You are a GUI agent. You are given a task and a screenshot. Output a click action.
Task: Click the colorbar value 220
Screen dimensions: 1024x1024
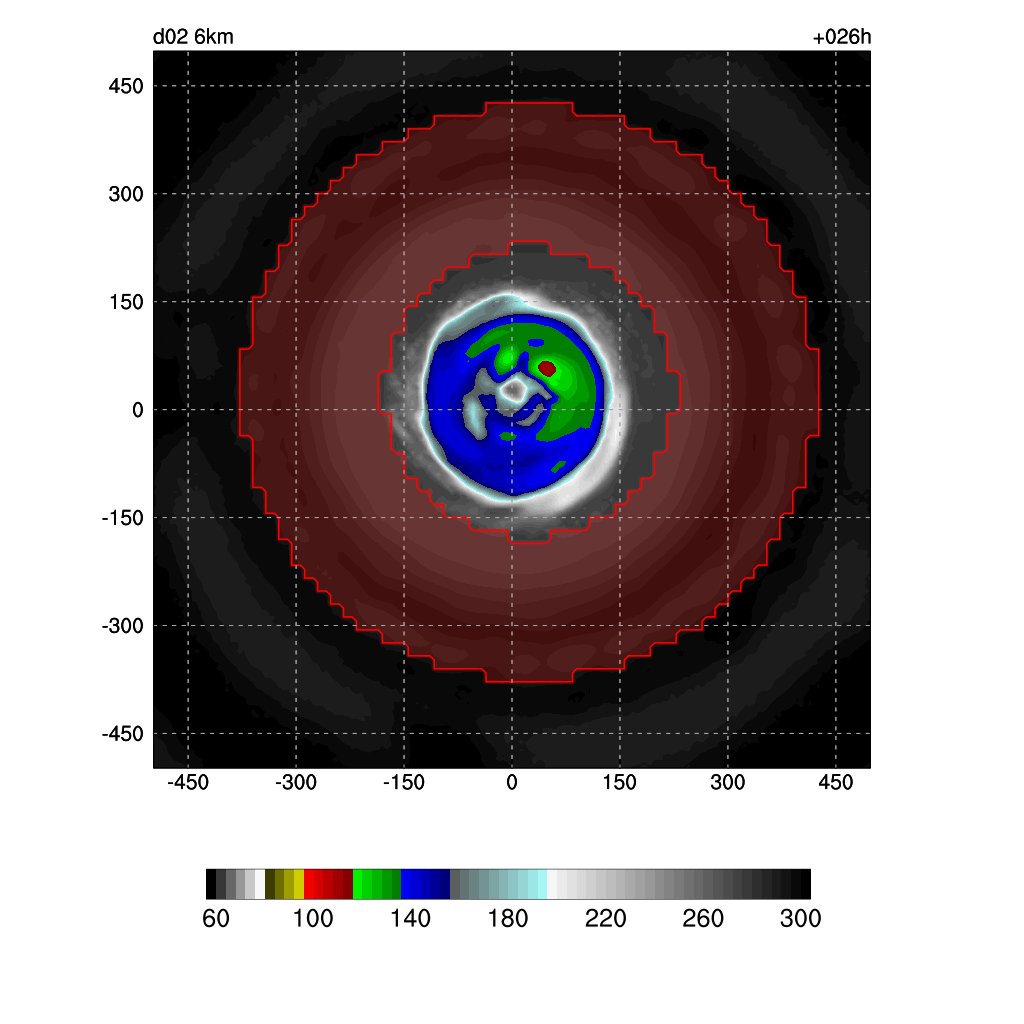(x=605, y=919)
